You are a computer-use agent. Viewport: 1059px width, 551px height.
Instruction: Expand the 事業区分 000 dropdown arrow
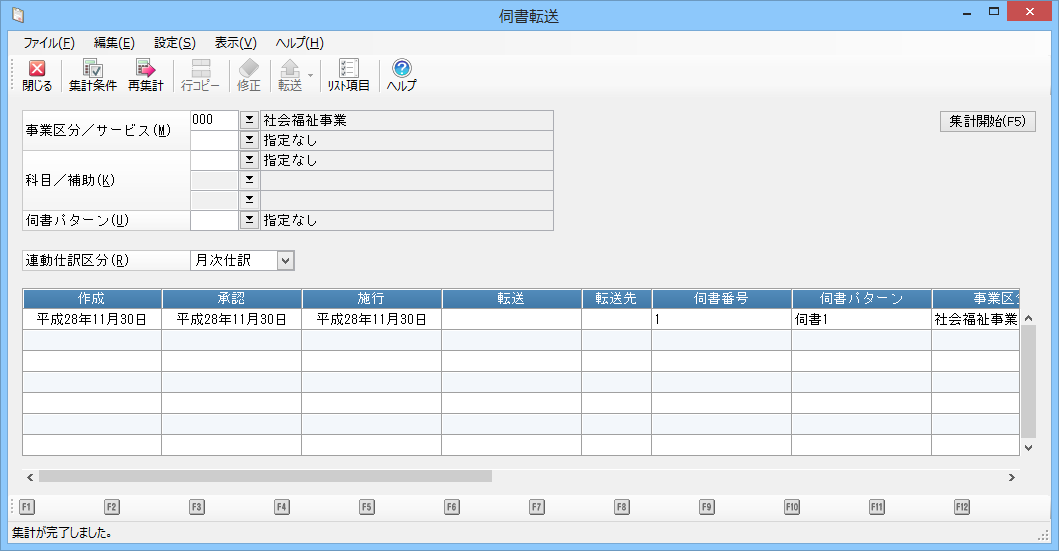pos(249,120)
